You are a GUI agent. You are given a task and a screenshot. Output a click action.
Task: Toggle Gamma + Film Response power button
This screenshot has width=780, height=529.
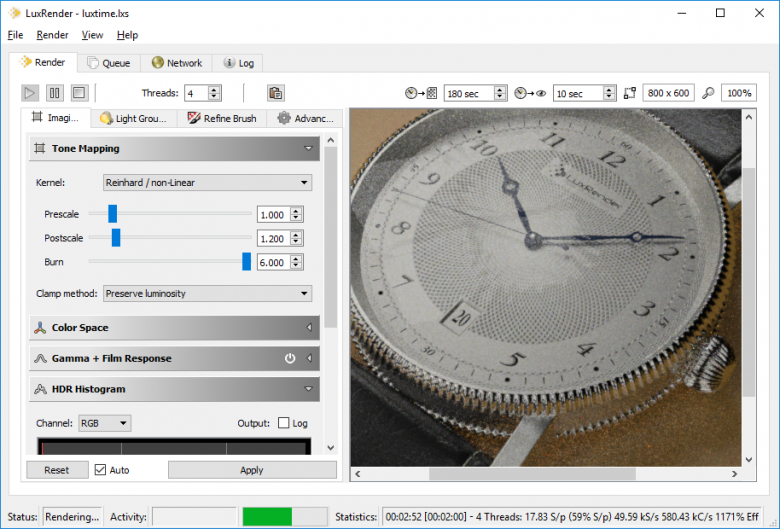pos(290,358)
